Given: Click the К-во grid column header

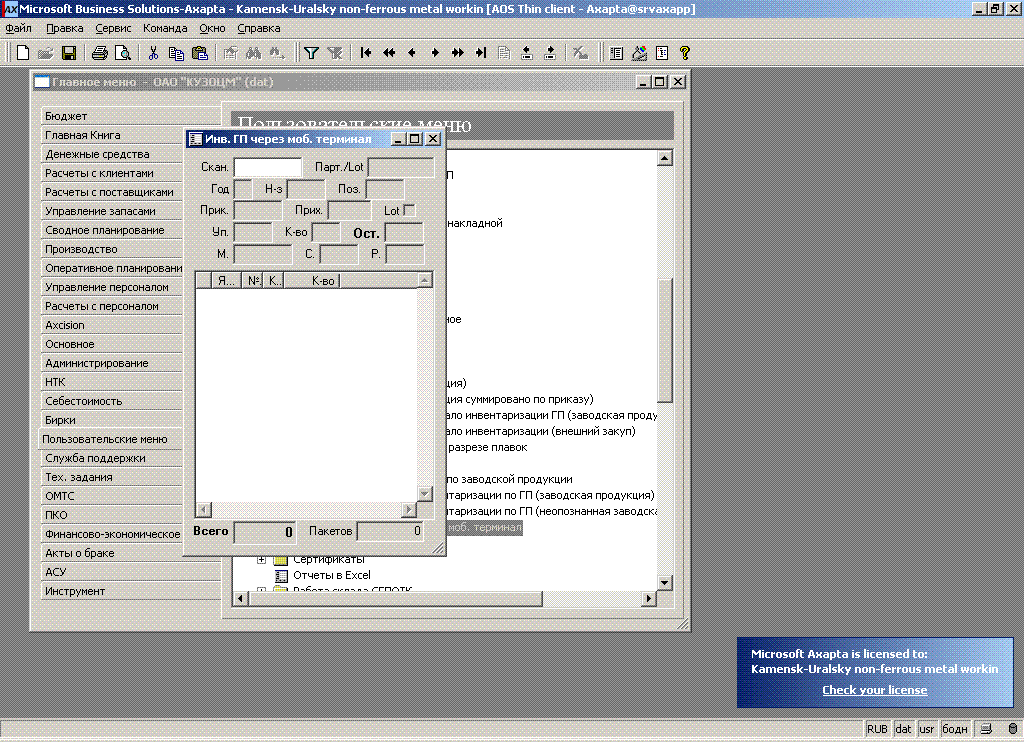Looking at the screenshot, I should pyautogui.click(x=322, y=281).
